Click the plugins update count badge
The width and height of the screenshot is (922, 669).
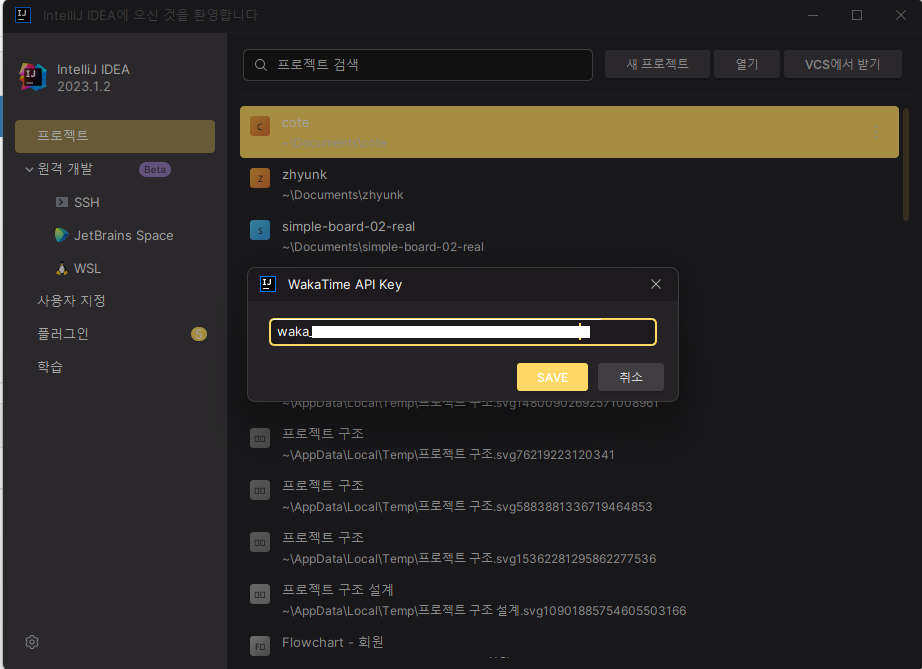click(x=199, y=334)
